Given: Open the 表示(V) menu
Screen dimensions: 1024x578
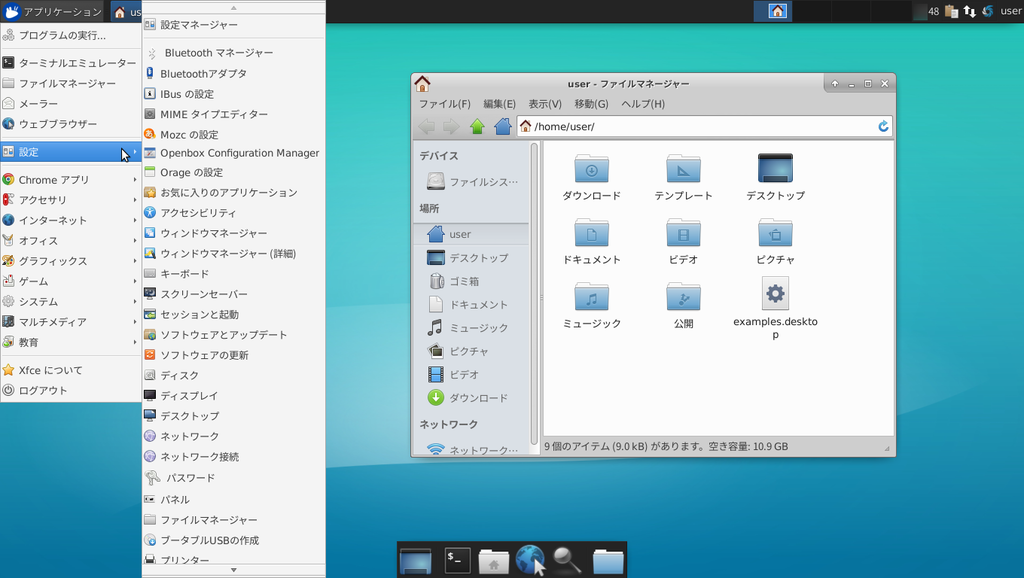Looking at the screenshot, I should (545, 104).
